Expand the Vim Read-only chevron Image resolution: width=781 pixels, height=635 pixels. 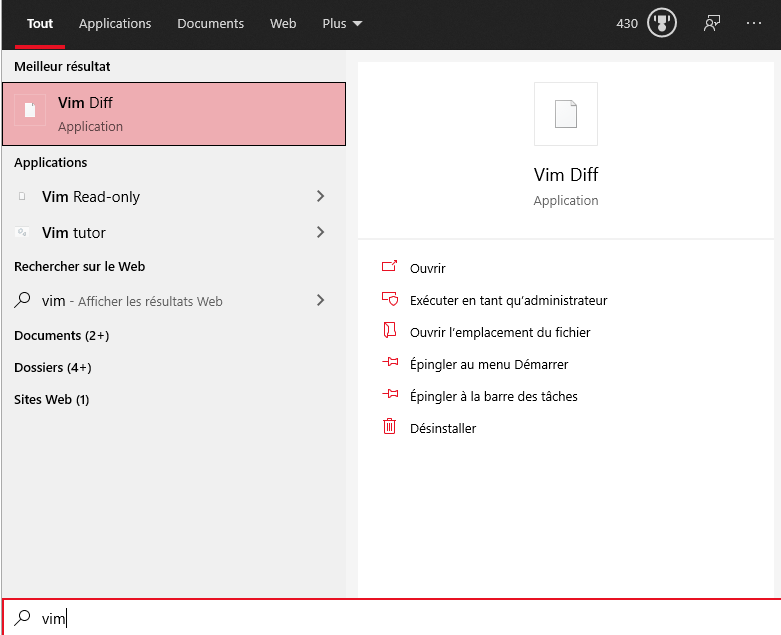(x=320, y=196)
